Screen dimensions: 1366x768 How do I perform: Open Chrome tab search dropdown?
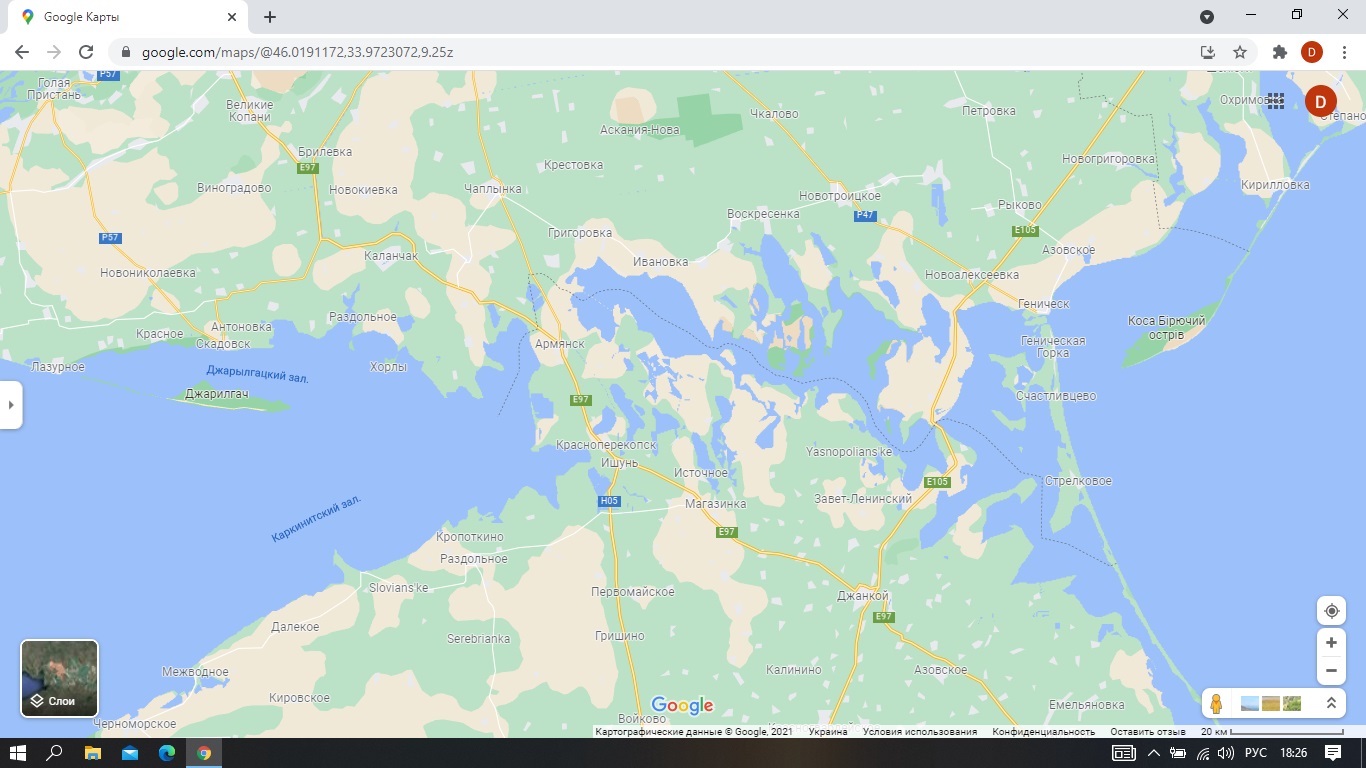pos(1207,17)
